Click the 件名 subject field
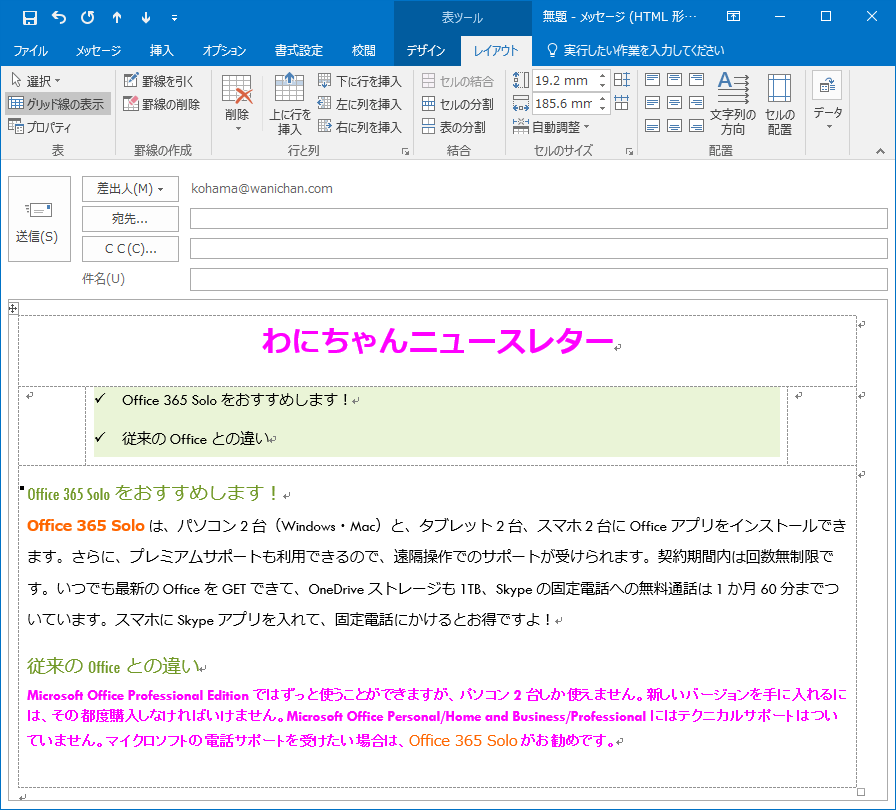Screen dimensions: 896x810 point(538,279)
